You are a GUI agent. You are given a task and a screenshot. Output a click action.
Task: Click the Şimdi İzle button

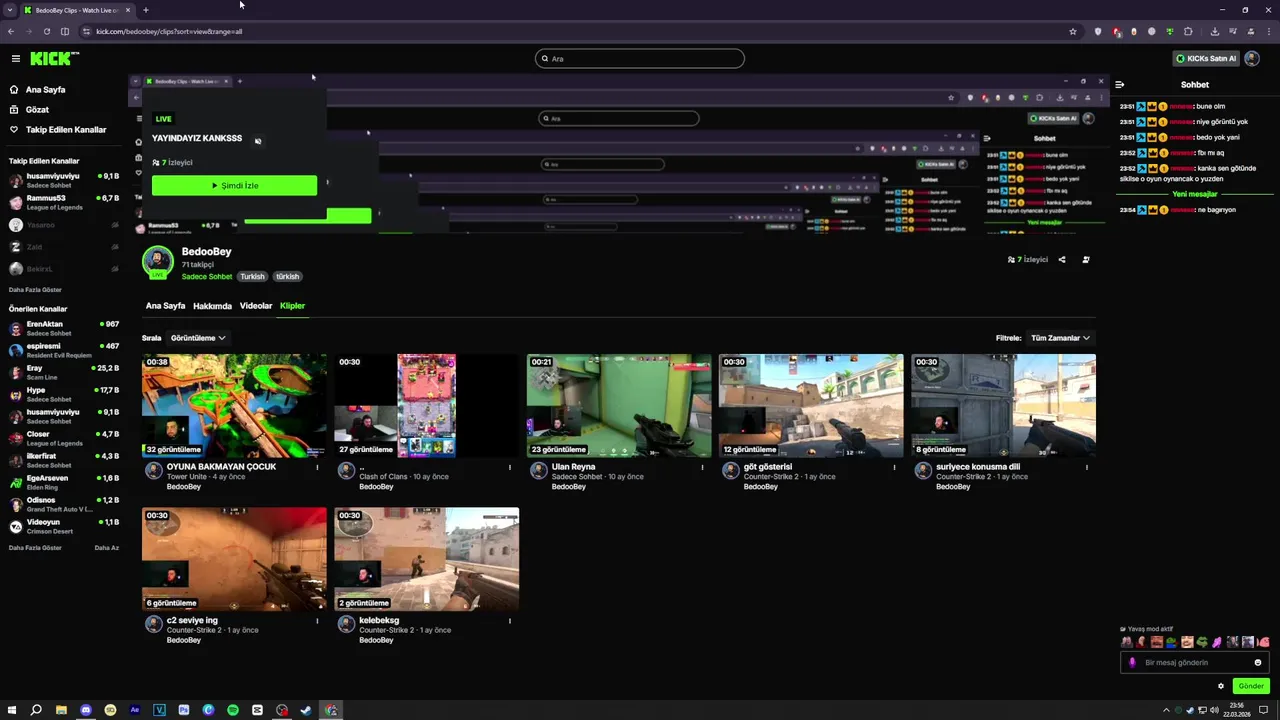point(234,186)
